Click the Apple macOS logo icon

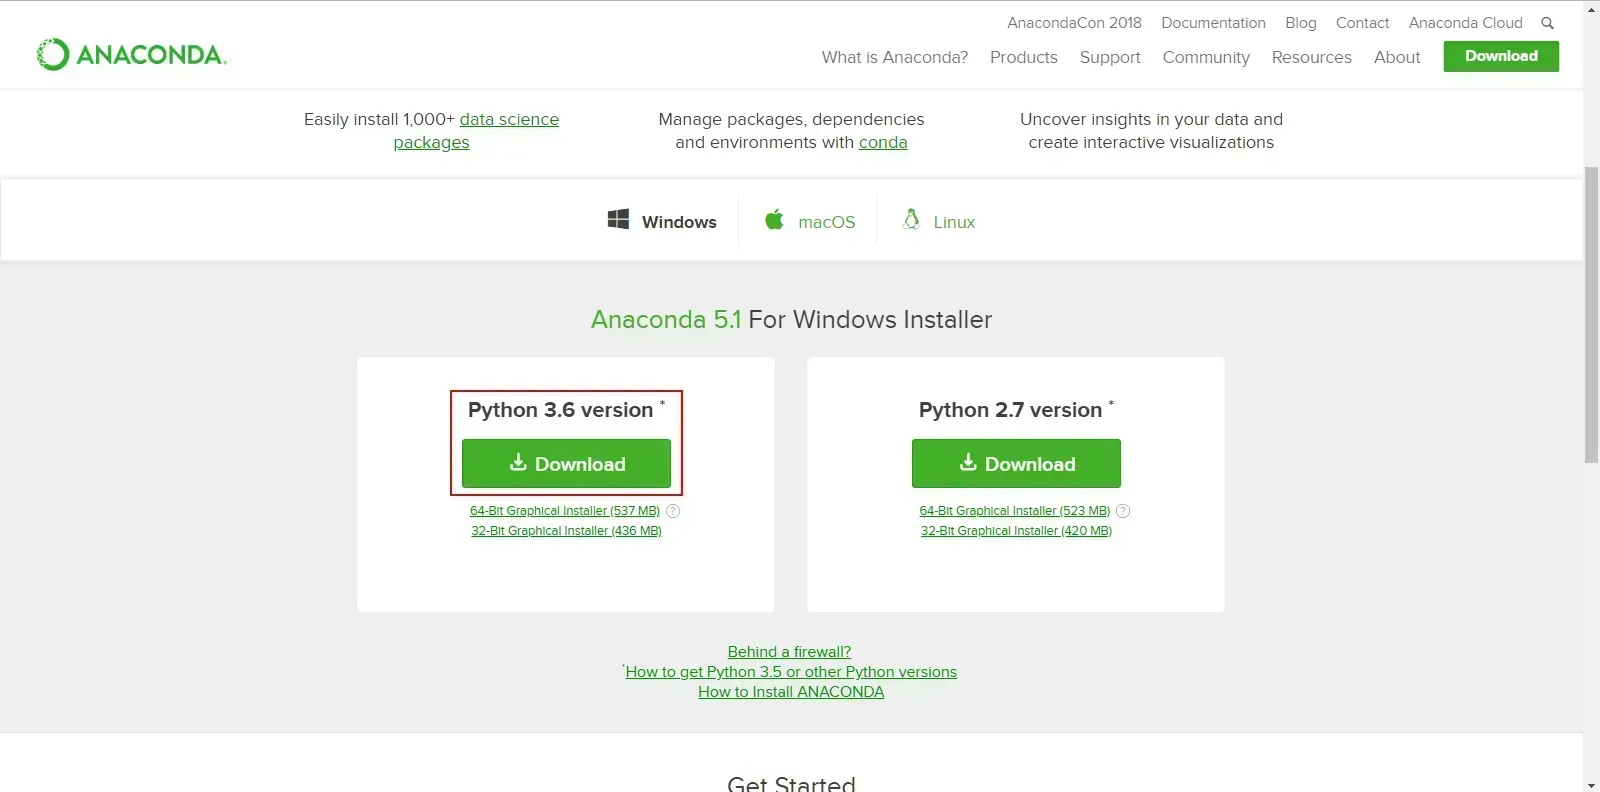point(774,219)
